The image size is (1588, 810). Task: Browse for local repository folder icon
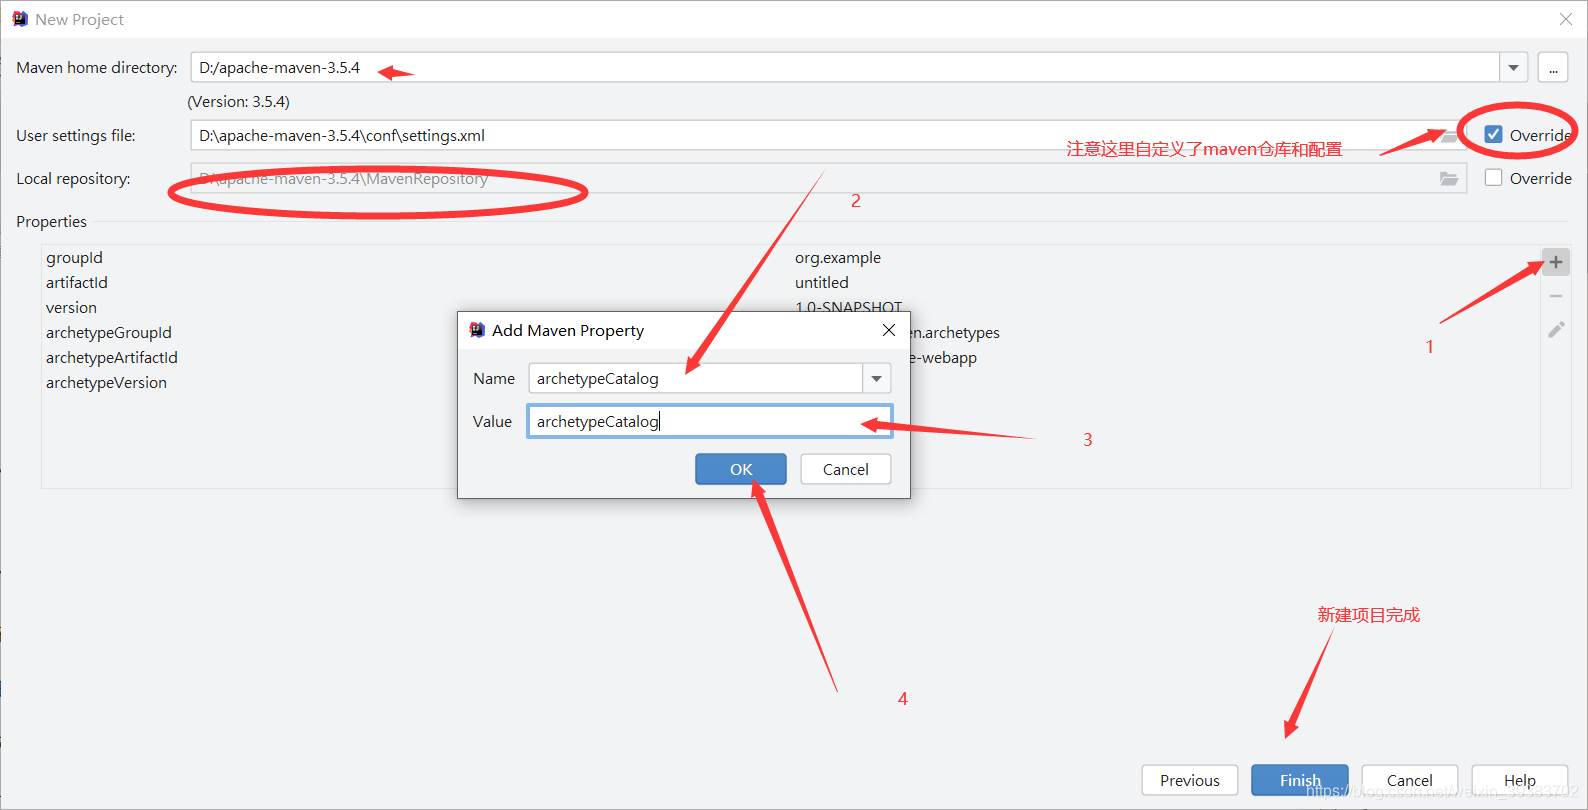1449,179
